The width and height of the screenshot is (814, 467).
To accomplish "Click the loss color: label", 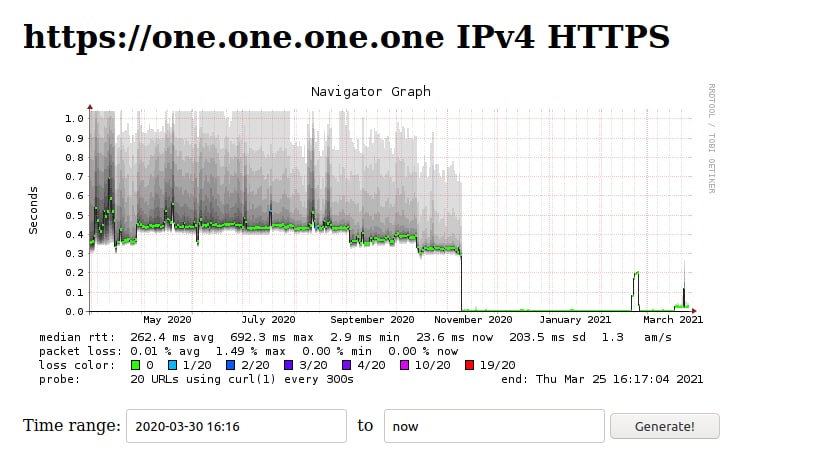I will (x=77, y=365).
